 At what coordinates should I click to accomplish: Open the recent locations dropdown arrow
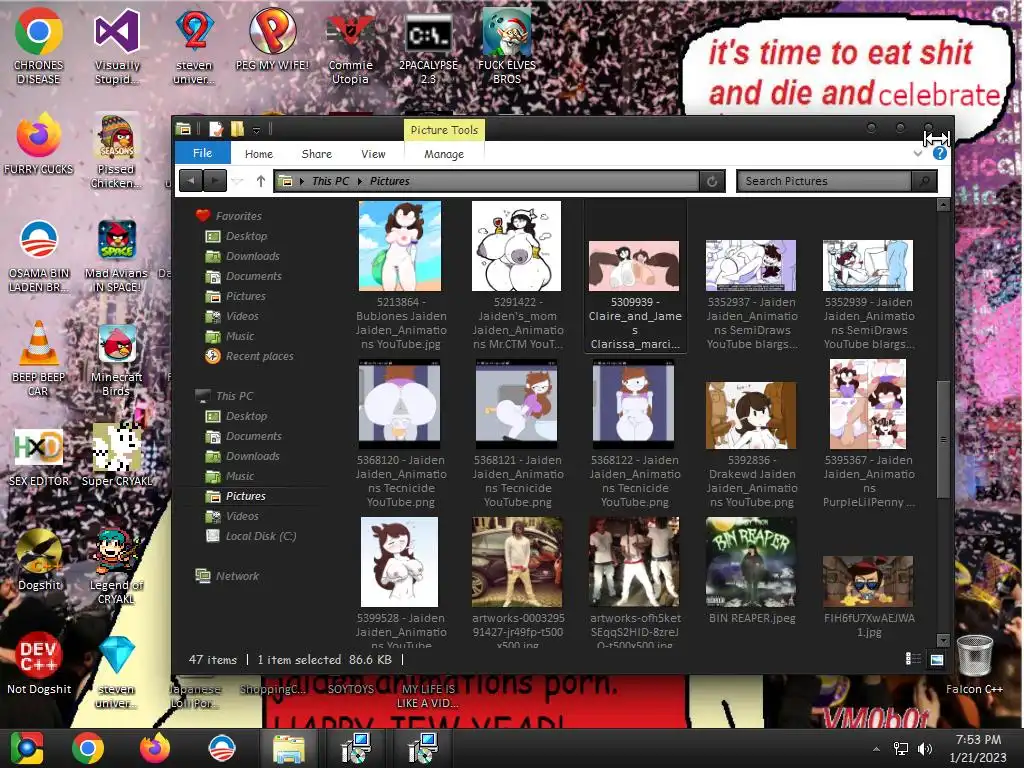(238, 182)
